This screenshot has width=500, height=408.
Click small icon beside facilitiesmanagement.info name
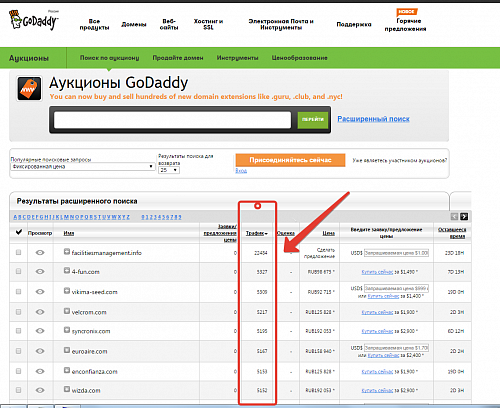(x=67, y=251)
